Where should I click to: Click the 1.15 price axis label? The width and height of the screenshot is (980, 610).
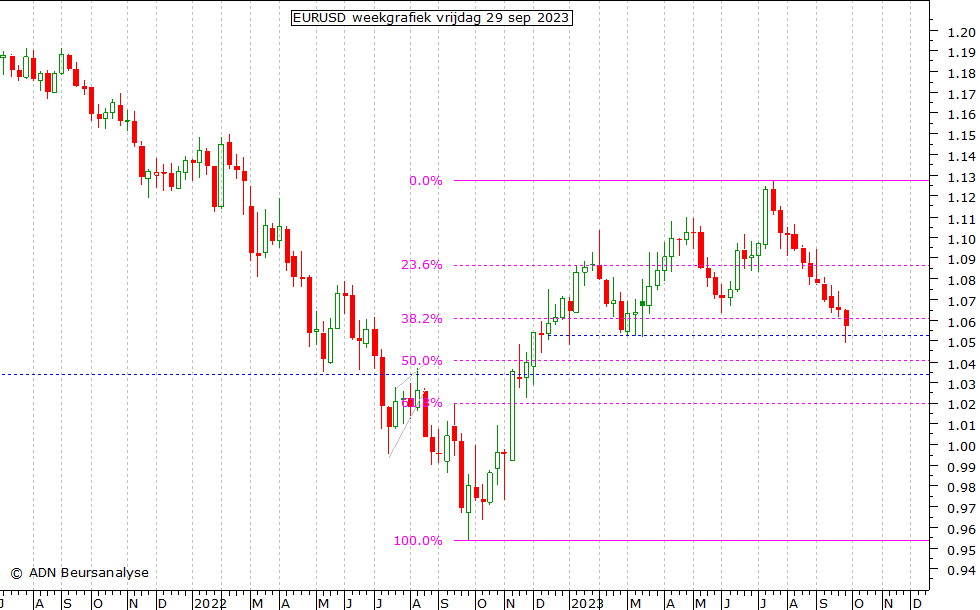pos(961,136)
